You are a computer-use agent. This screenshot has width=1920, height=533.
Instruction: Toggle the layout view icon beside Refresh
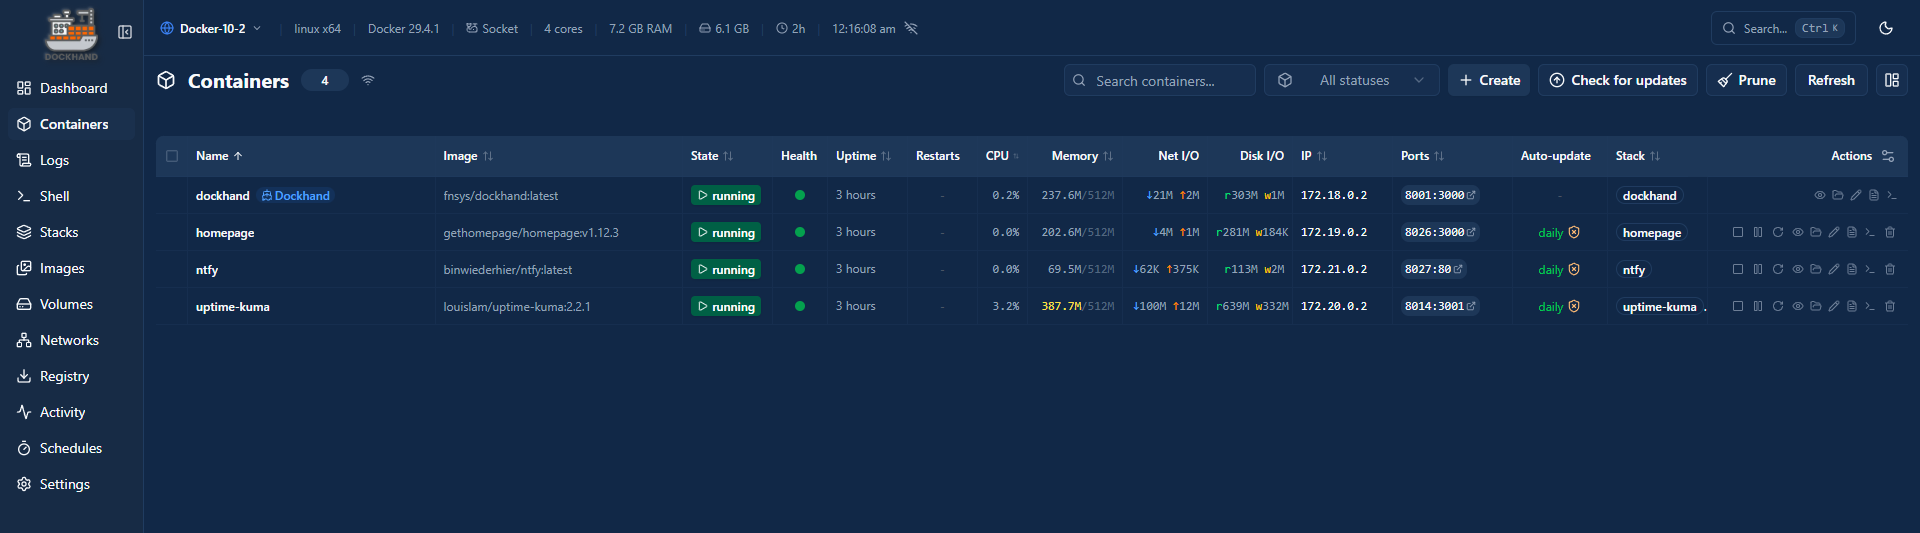tap(1892, 80)
